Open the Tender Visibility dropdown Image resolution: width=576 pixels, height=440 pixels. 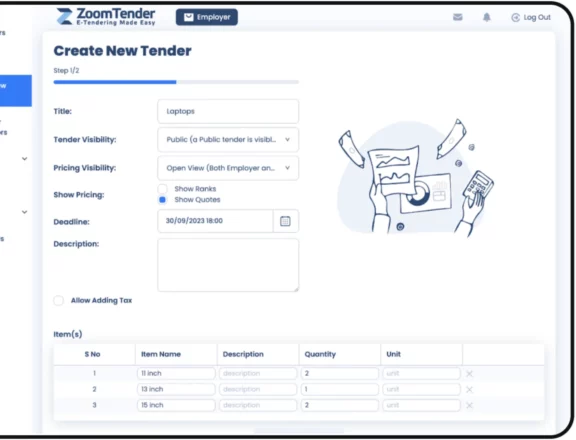(228, 140)
